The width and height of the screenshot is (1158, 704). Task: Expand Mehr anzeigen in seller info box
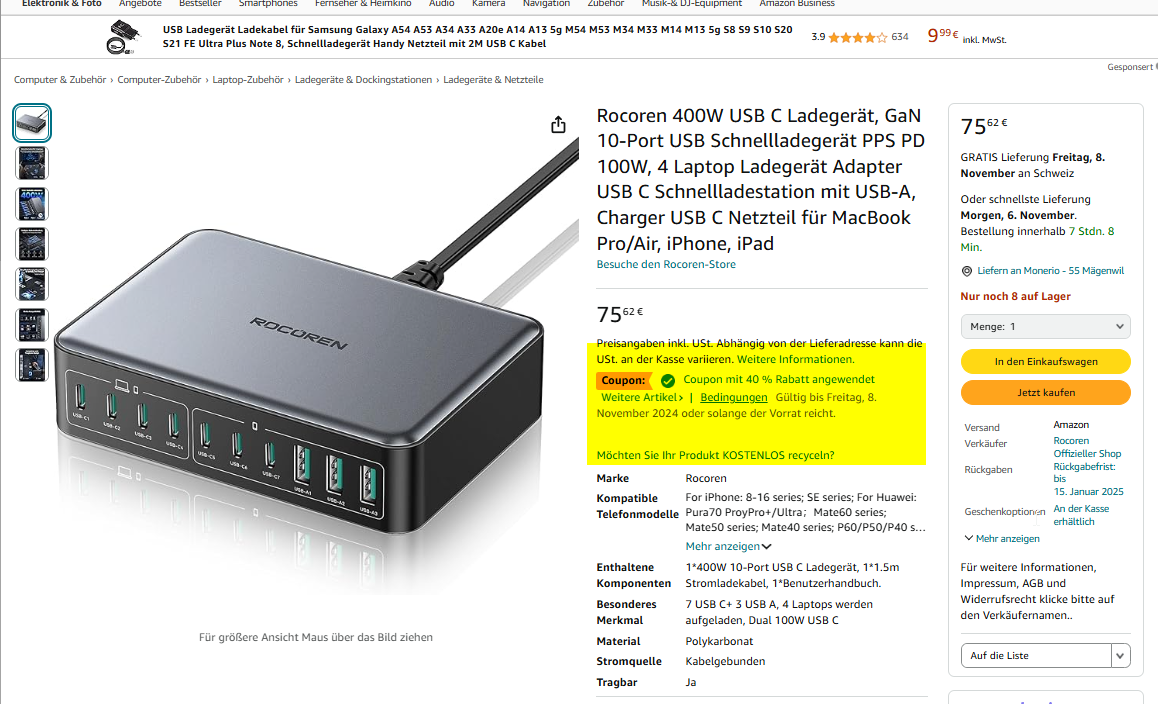[1002, 539]
